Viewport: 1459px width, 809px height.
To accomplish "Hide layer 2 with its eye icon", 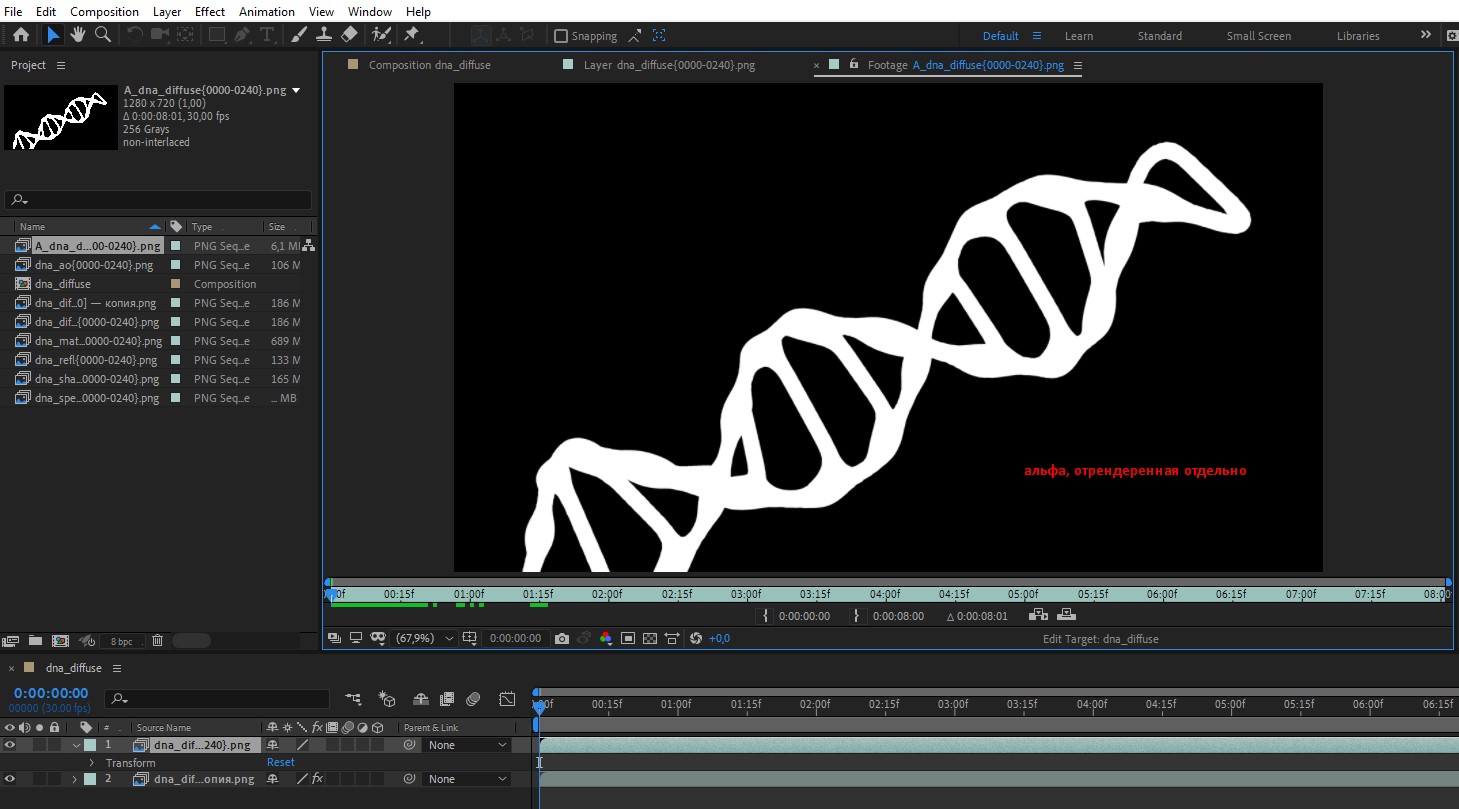I will [x=10, y=779].
